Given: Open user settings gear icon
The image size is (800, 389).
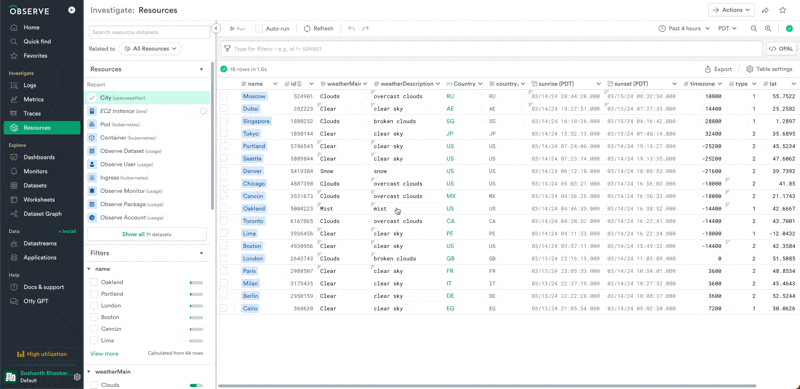Looking at the screenshot, I should (77, 377).
